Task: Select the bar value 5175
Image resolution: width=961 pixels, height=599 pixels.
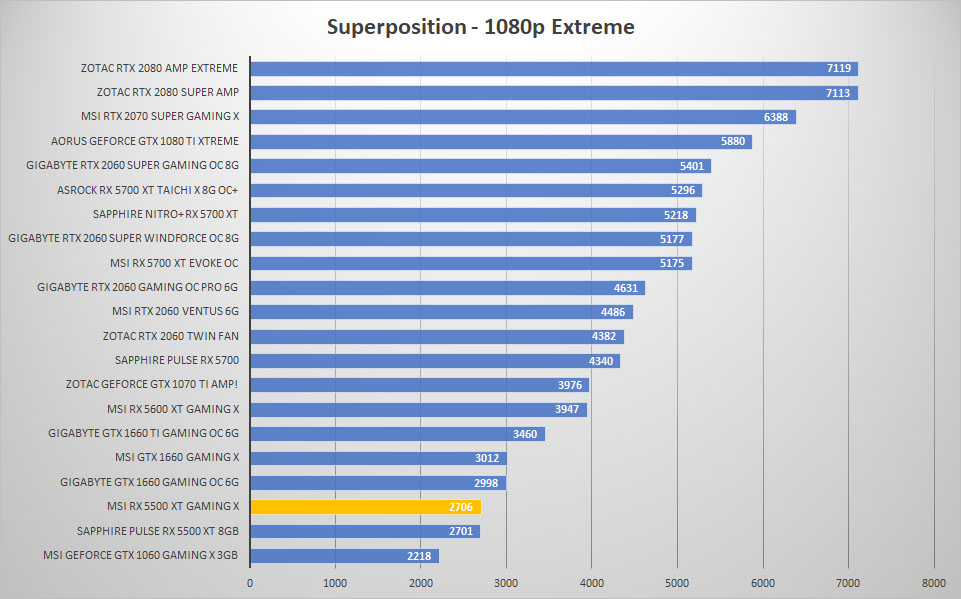Action: pyautogui.click(x=672, y=263)
